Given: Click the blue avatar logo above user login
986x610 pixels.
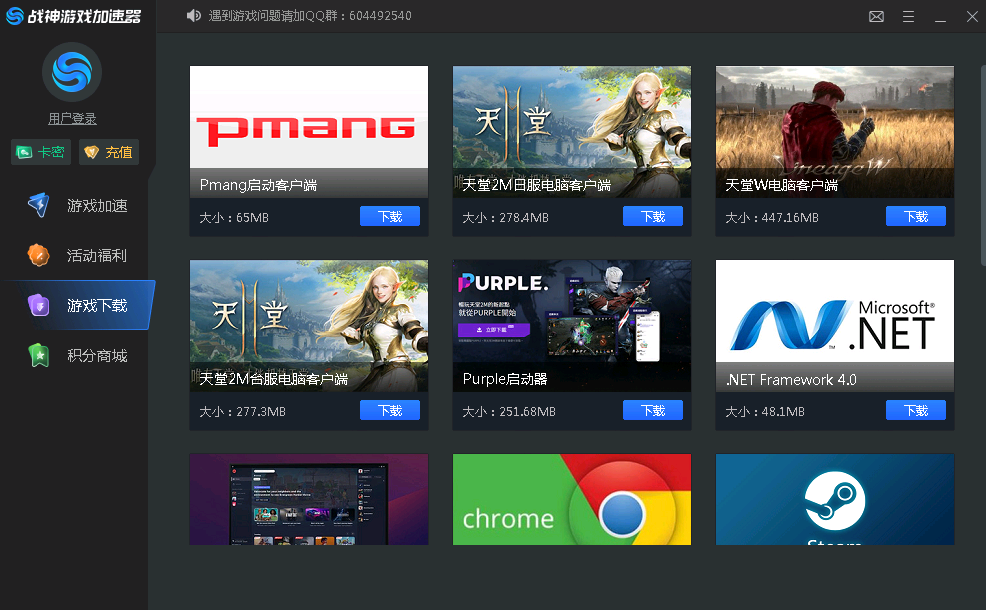Looking at the screenshot, I should pos(72,72).
